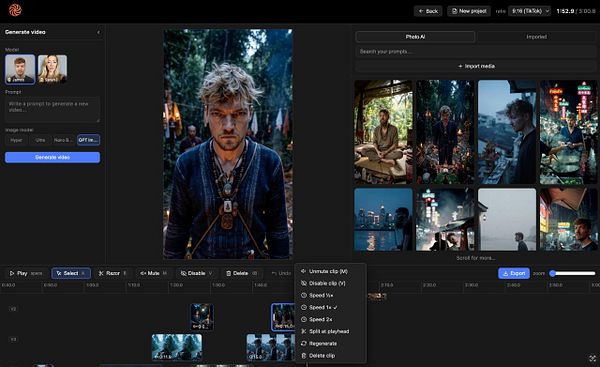Click the Generate video button
This screenshot has height=367, width=600.
pos(52,157)
